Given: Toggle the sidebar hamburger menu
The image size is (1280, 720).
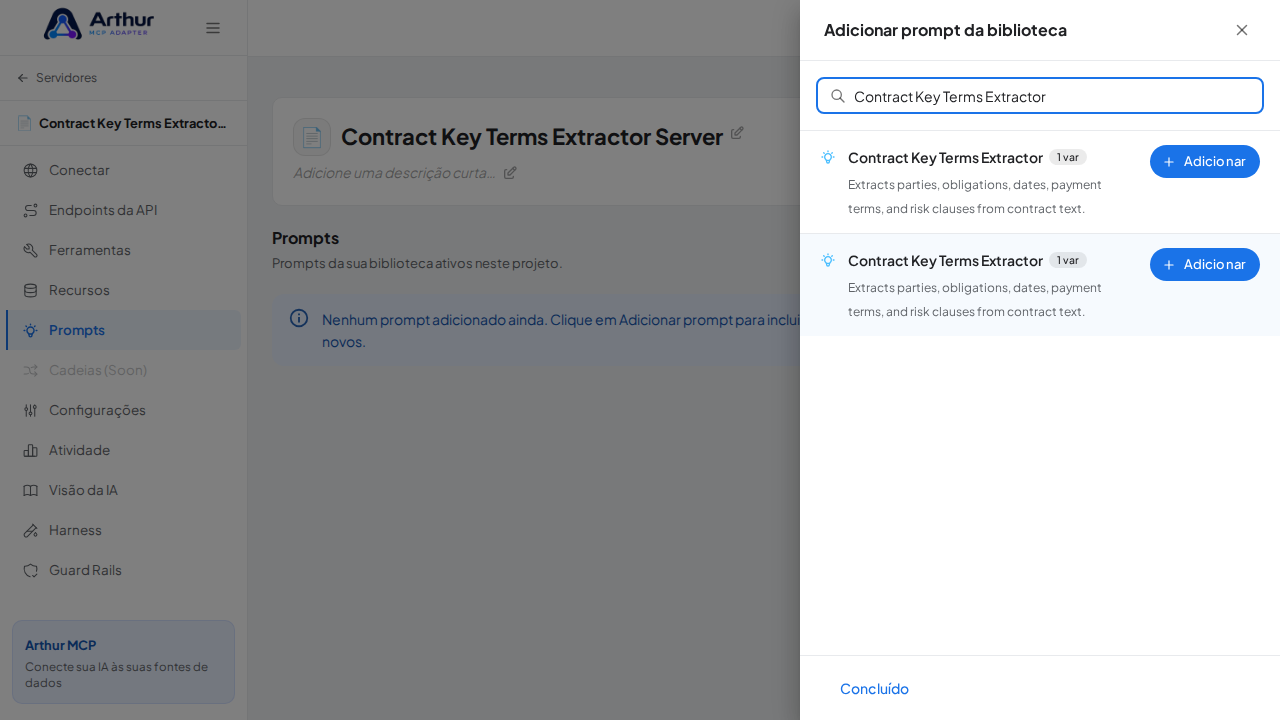Looking at the screenshot, I should tap(213, 28).
